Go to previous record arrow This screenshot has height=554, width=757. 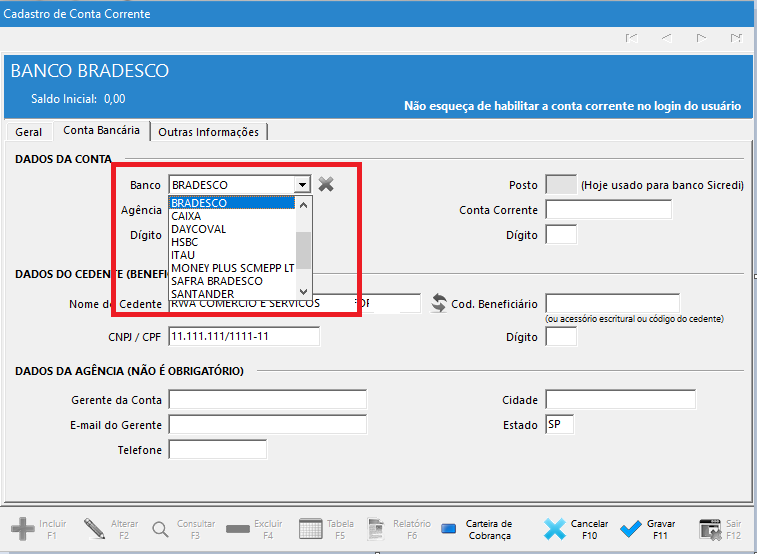tap(666, 38)
